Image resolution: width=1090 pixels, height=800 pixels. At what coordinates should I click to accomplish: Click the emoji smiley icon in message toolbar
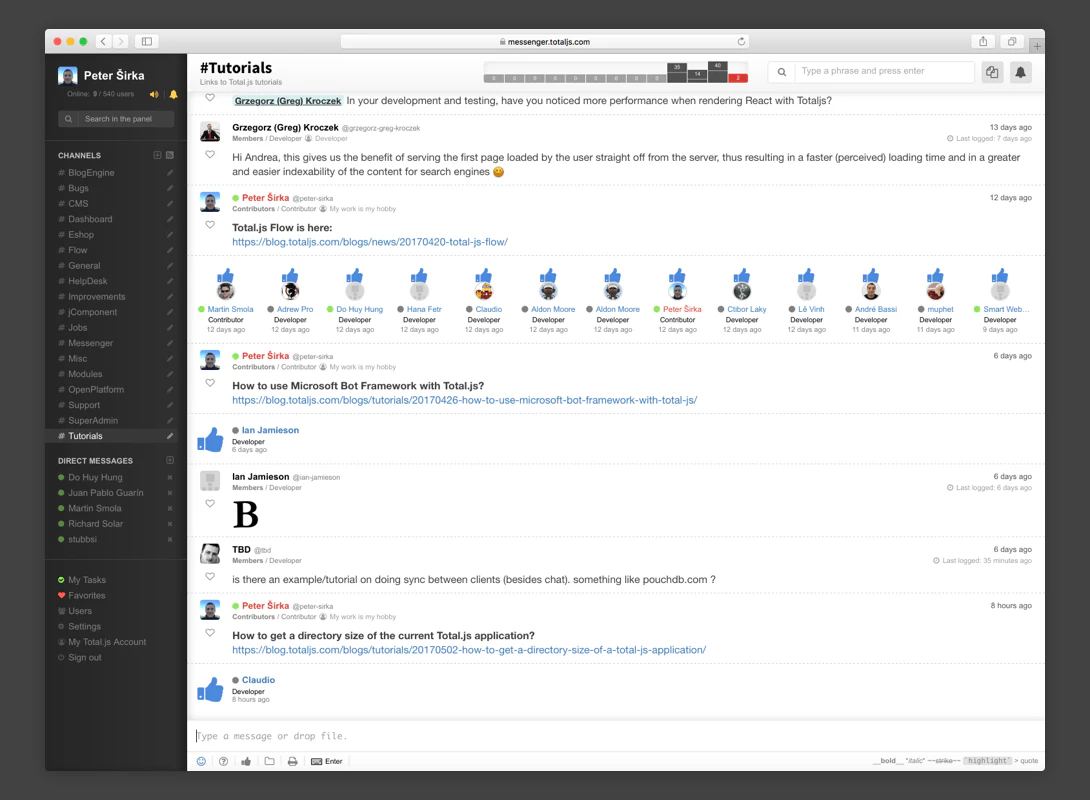click(202, 761)
